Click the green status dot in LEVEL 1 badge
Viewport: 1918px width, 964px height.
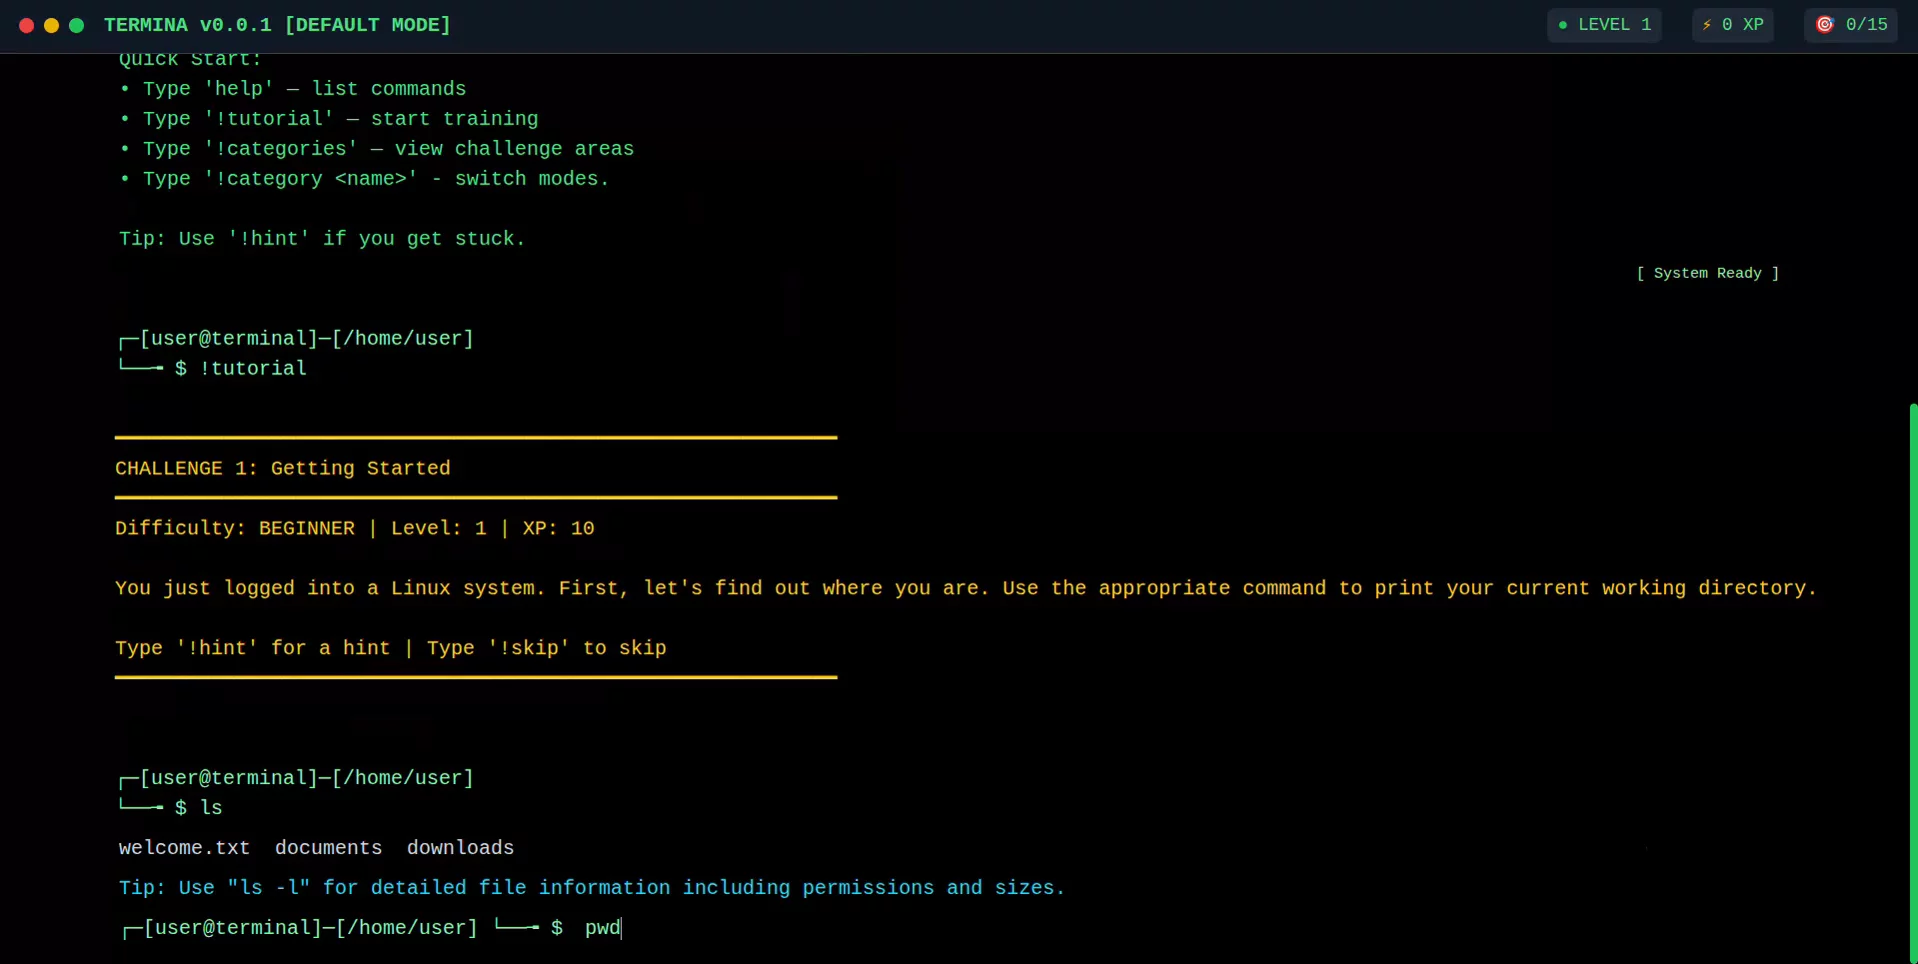click(1562, 25)
